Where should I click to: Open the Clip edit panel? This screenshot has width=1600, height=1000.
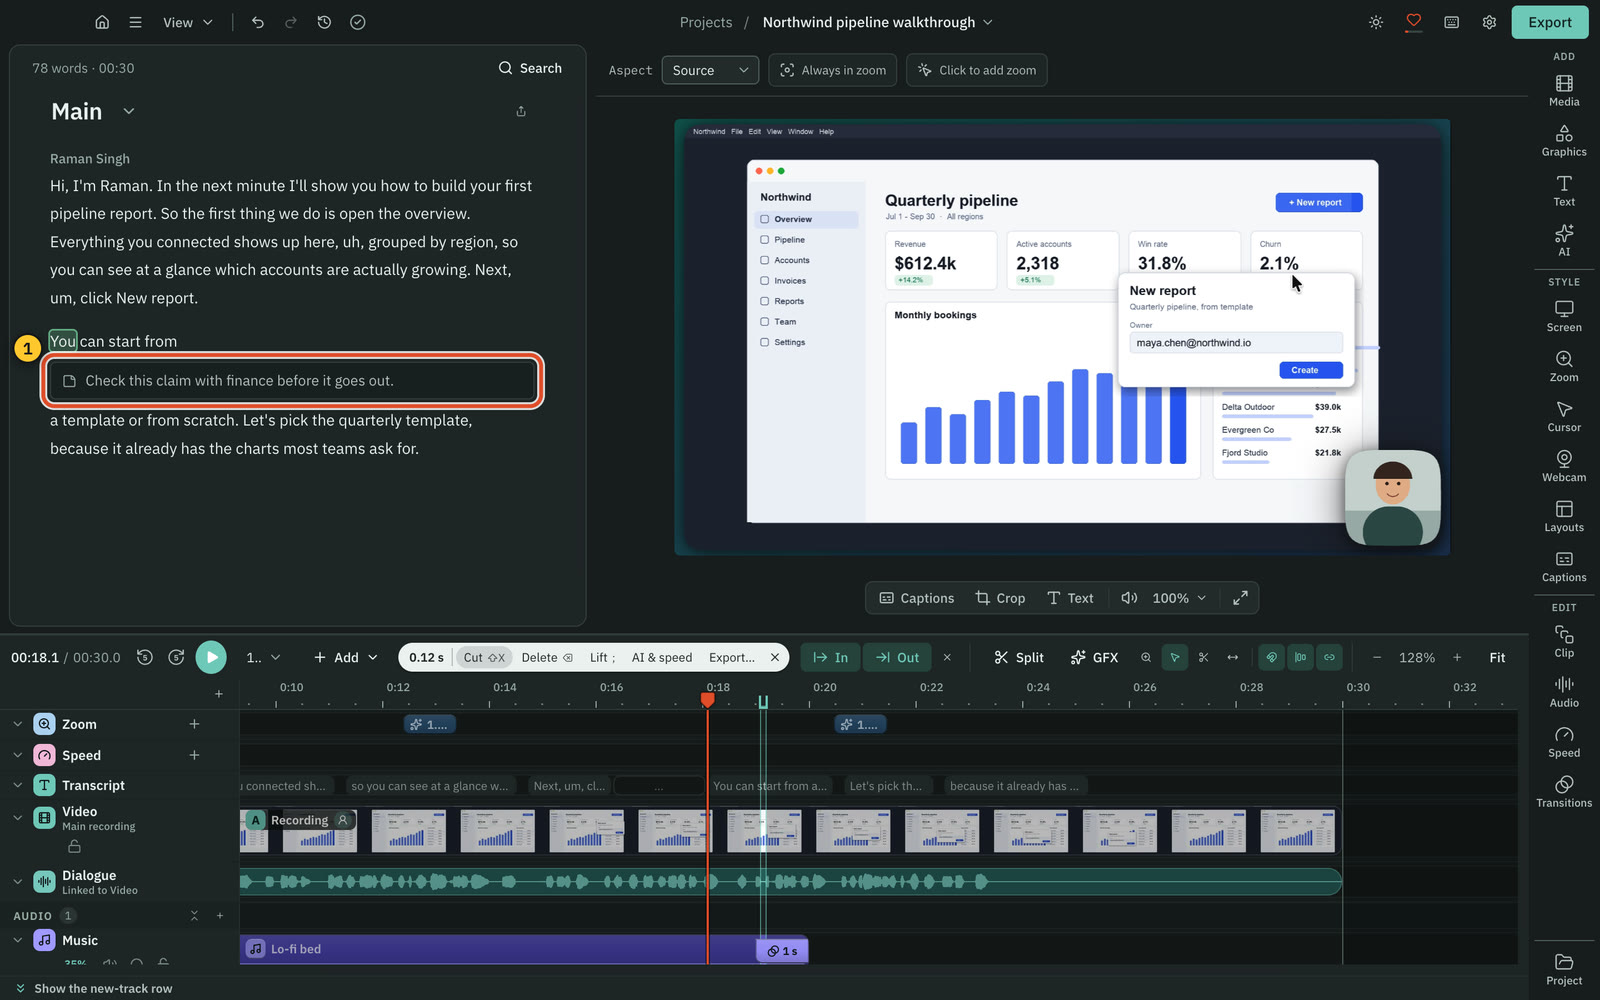click(1564, 641)
